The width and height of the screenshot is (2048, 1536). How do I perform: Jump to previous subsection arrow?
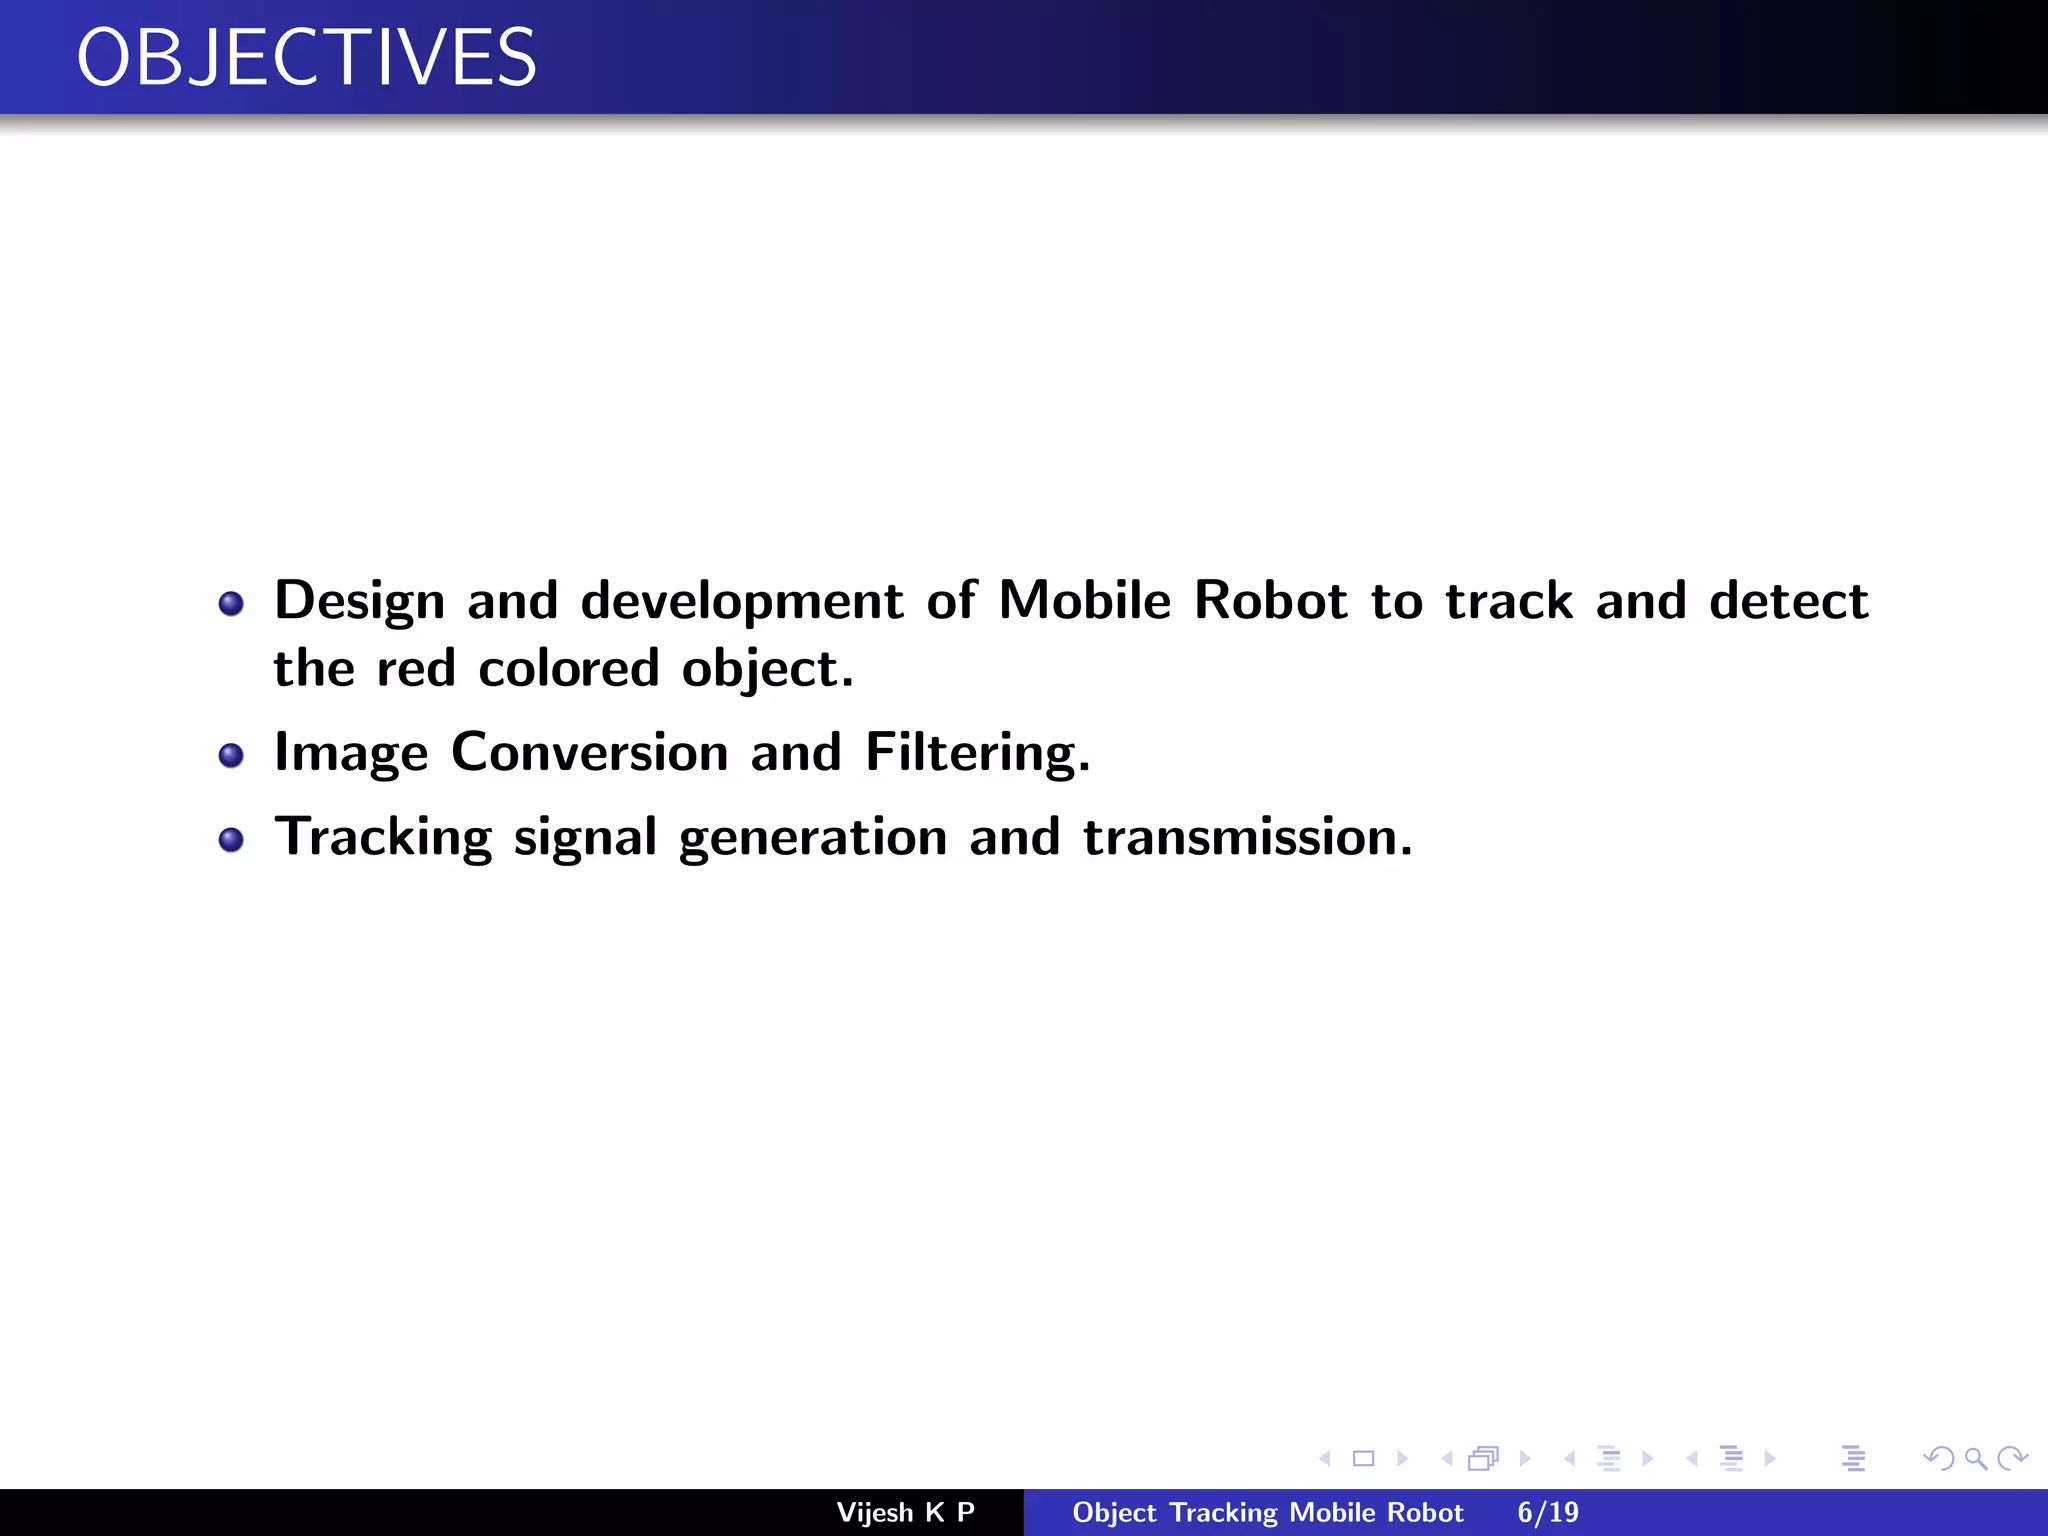pyautogui.click(x=1570, y=1459)
